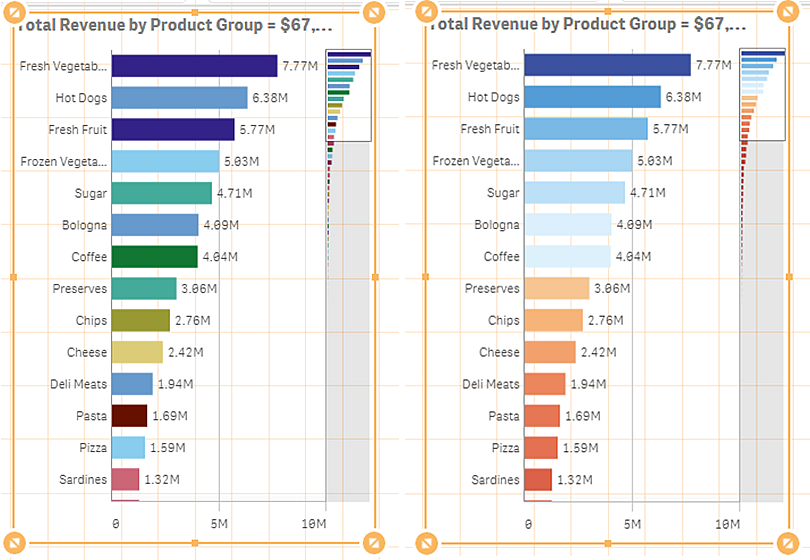Click top-right corner resize handle of left chart
This screenshot has height=560, width=810.
click(x=374, y=12)
